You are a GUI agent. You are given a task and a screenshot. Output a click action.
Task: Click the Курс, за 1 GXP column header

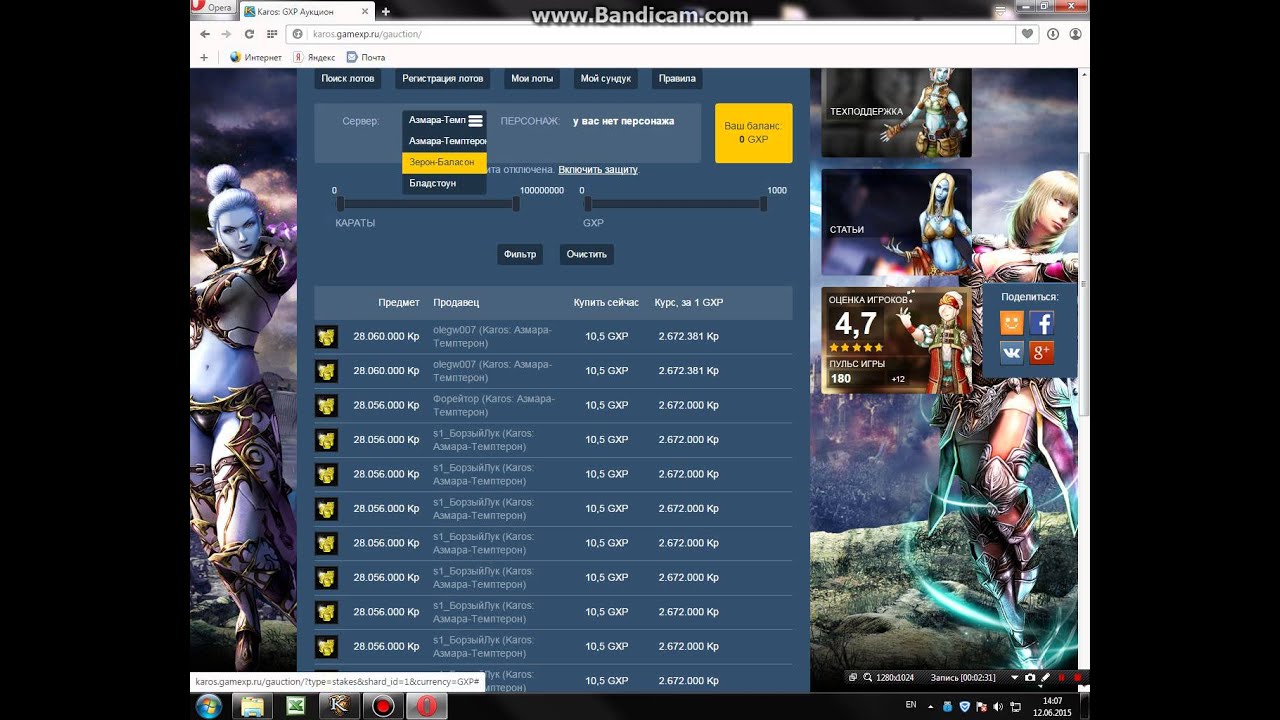689,302
